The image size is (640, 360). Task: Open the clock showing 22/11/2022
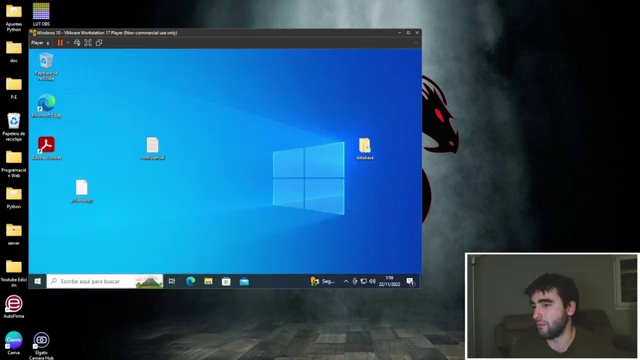[x=389, y=281]
